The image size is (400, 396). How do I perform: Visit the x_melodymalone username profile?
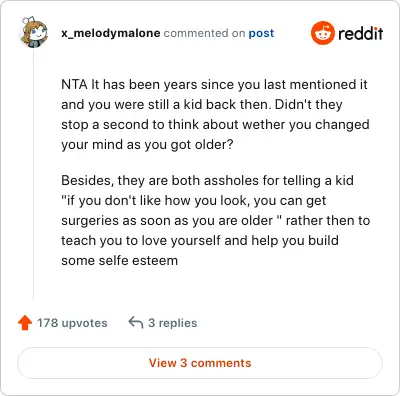coord(111,33)
